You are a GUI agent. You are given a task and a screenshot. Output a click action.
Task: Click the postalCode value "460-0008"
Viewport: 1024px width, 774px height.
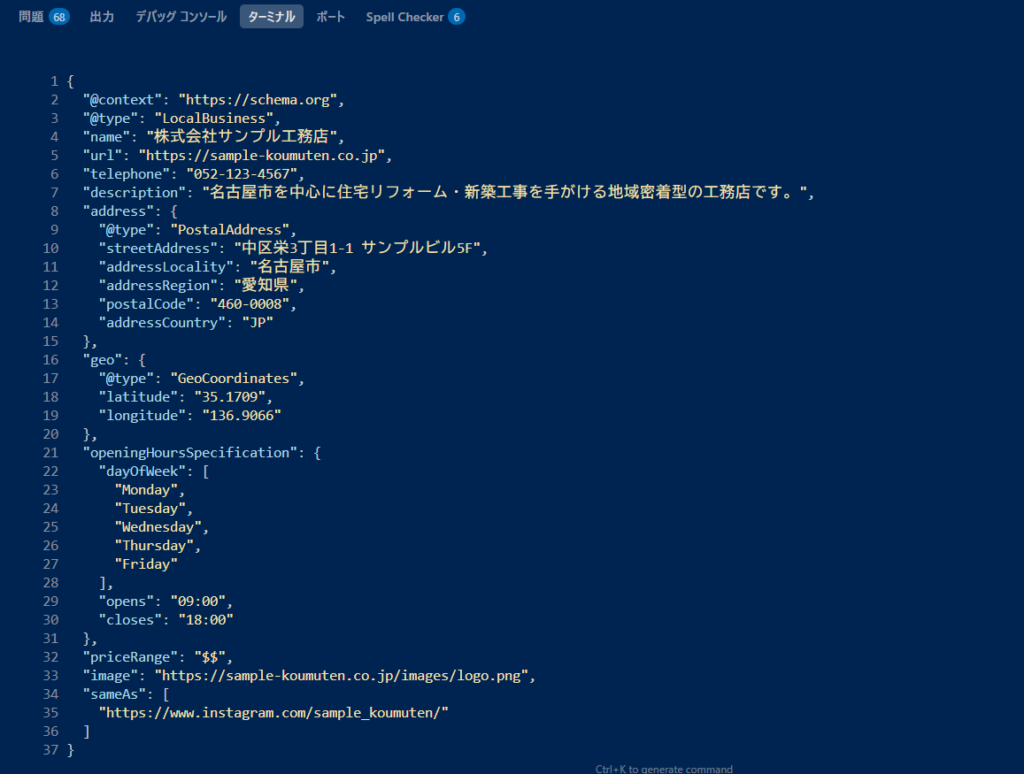click(x=240, y=304)
